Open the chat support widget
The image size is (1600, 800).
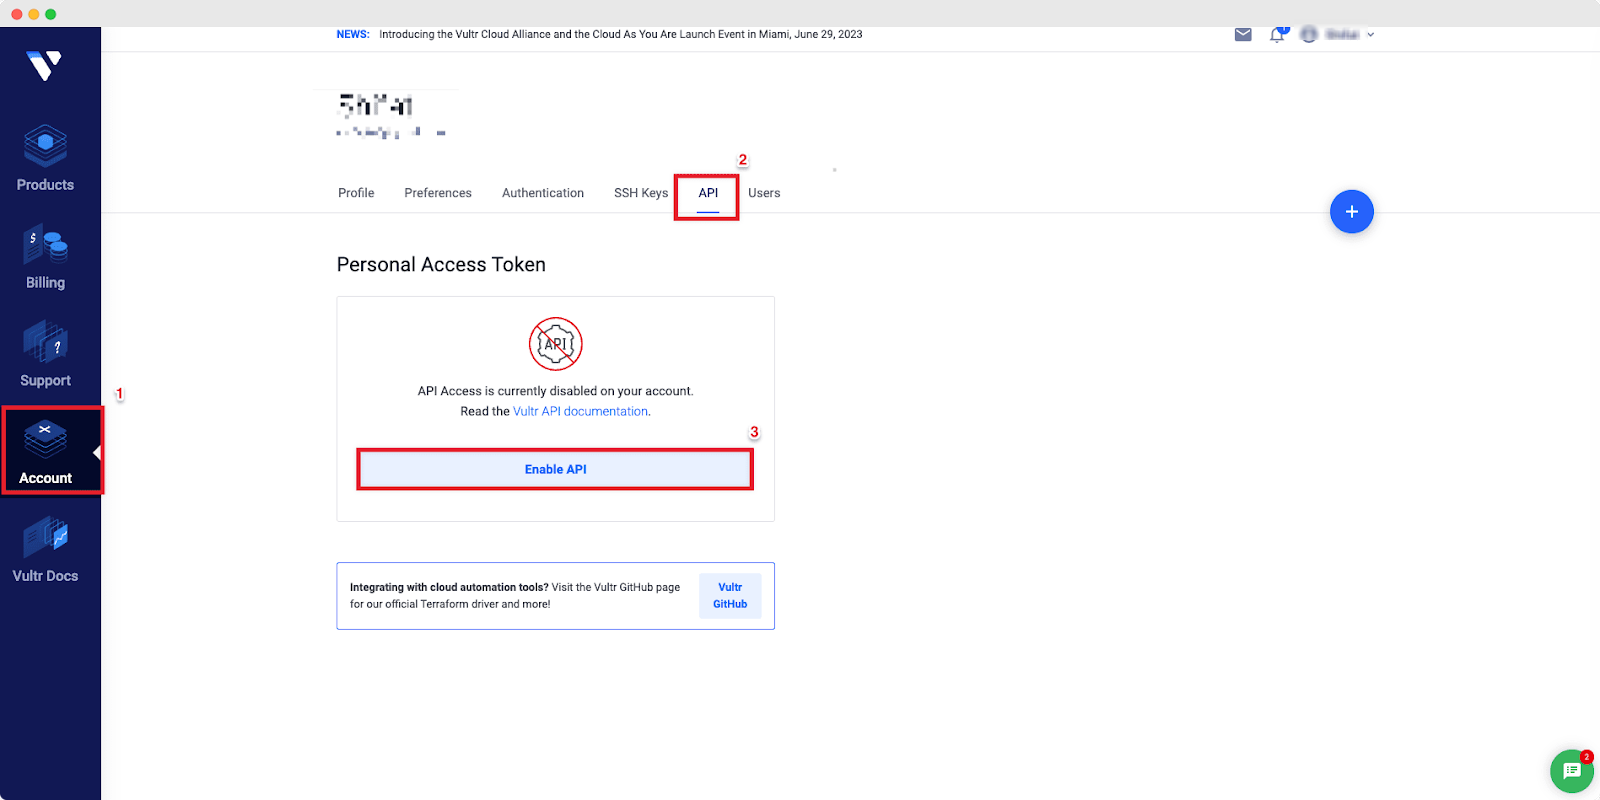coord(1571,771)
